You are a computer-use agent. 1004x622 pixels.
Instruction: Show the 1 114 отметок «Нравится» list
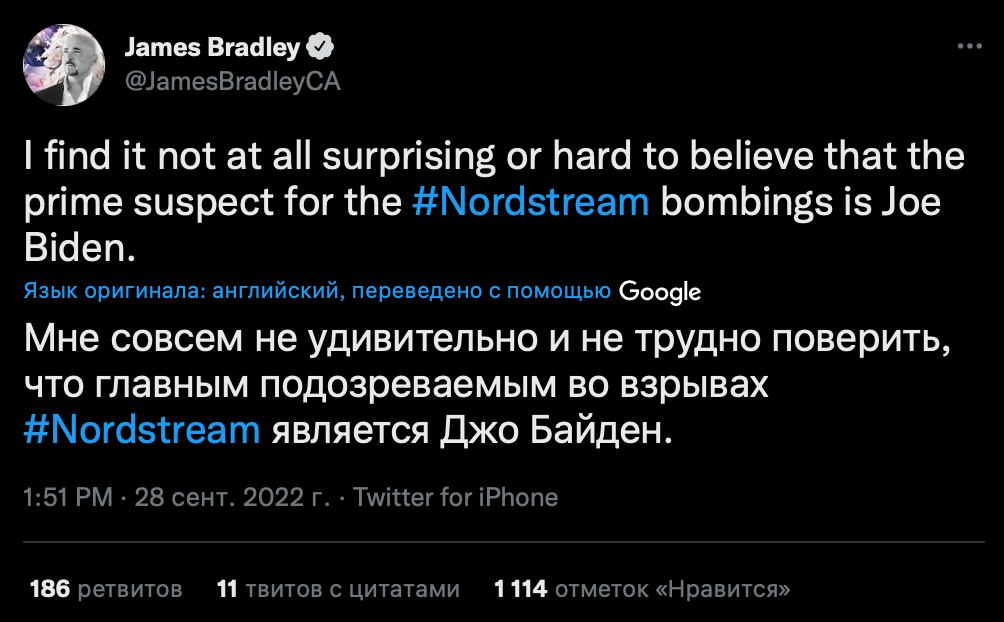pyautogui.click(x=643, y=589)
